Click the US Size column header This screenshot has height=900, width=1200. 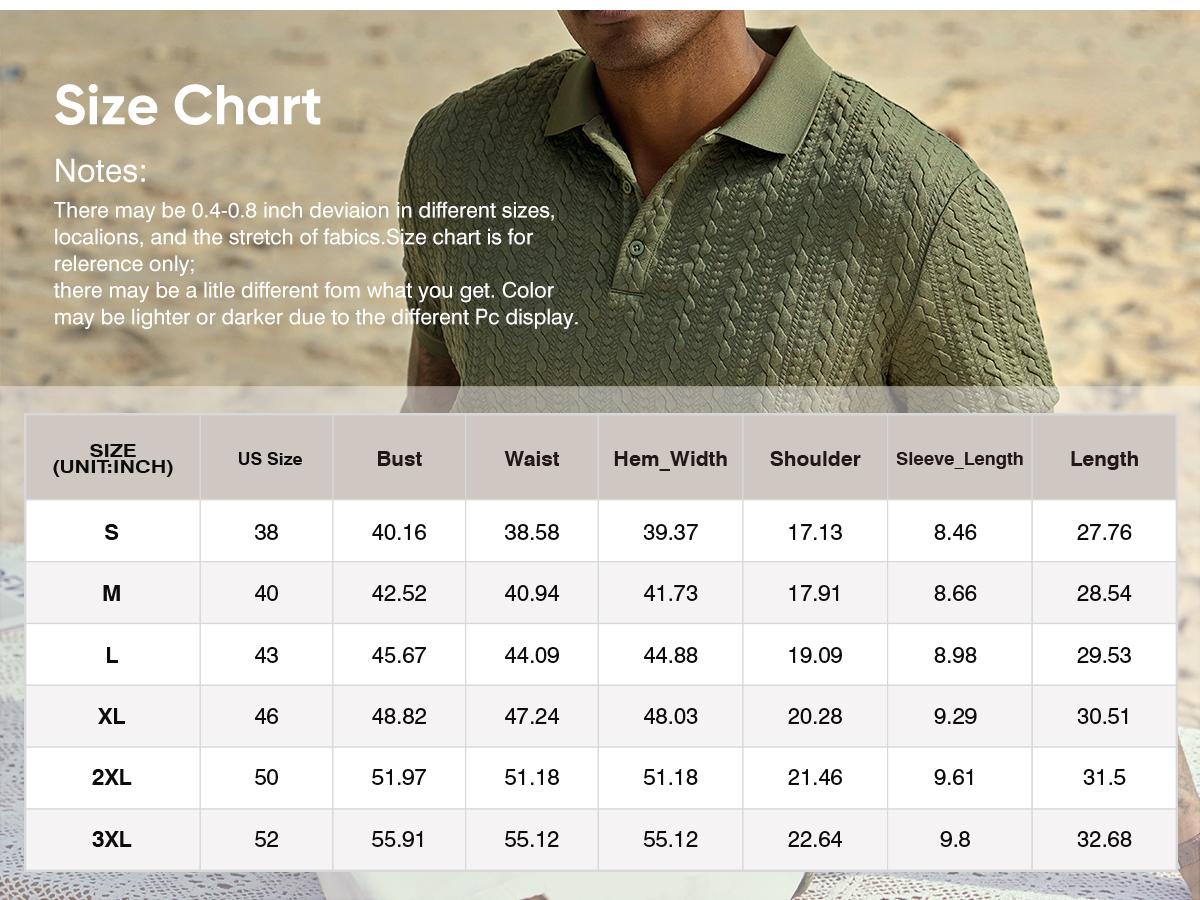266,459
